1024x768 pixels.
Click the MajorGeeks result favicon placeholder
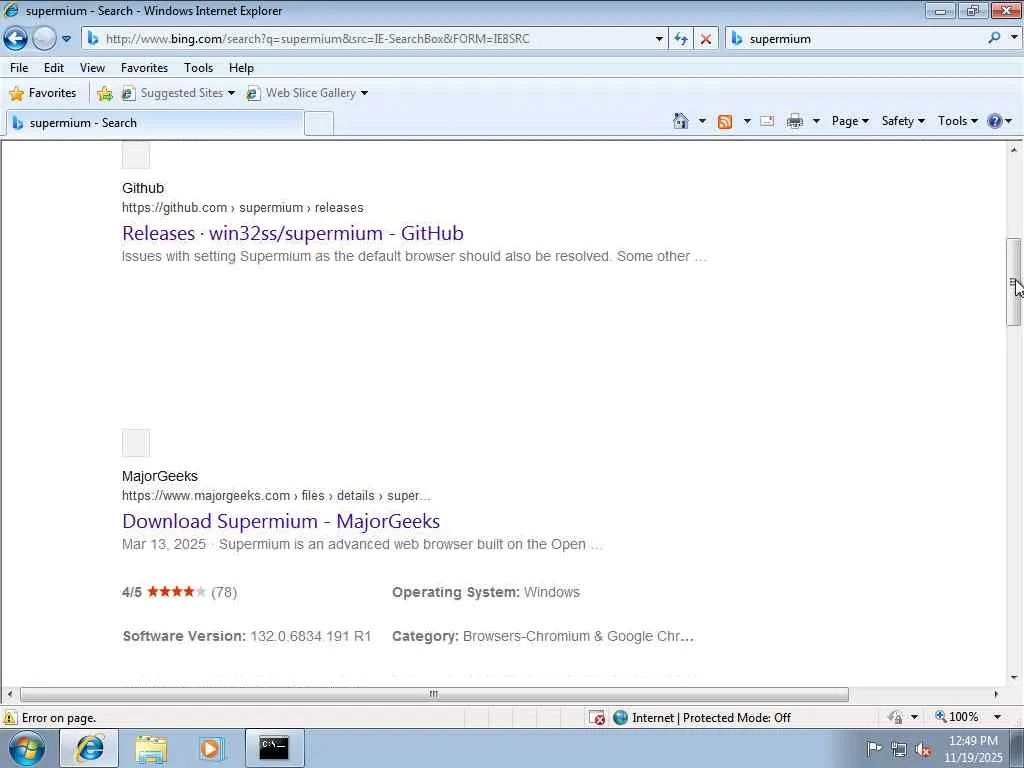point(136,443)
